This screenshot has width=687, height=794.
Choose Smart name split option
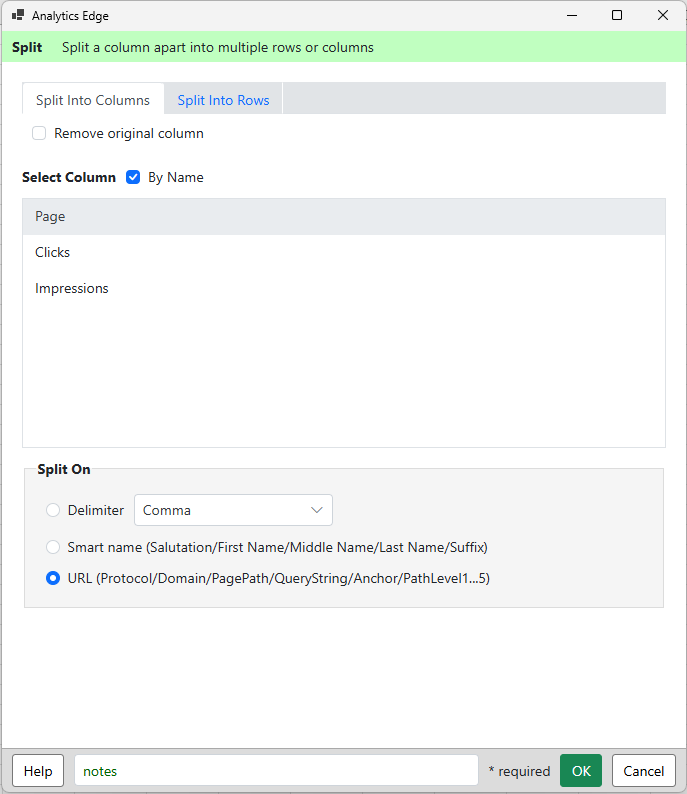point(53,547)
